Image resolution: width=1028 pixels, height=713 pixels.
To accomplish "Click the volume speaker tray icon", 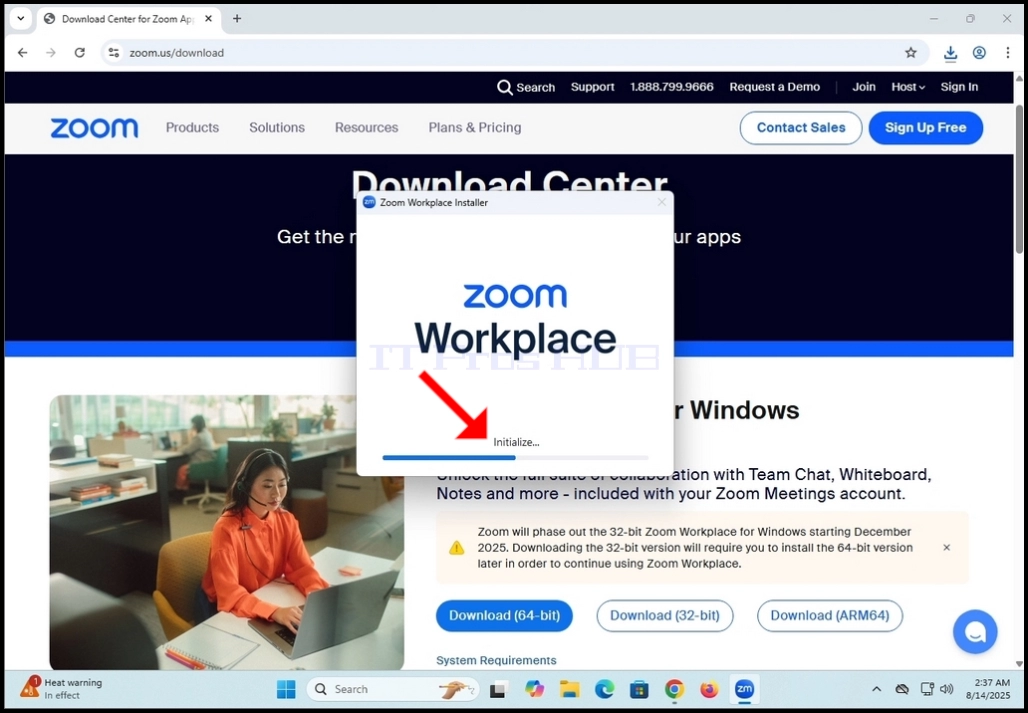I will click(x=946, y=689).
